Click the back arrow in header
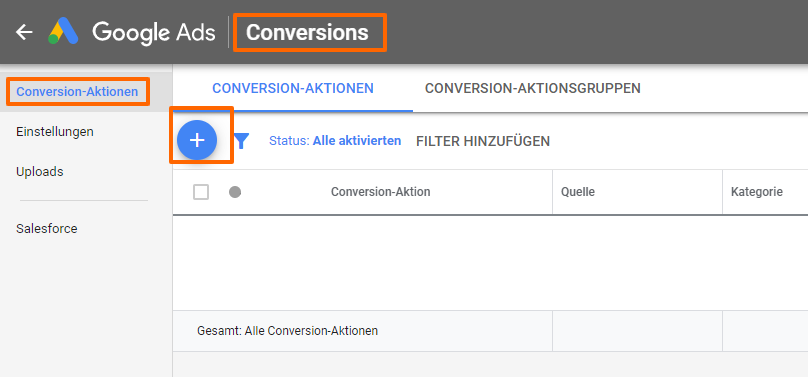The height and width of the screenshot is (377, 808). tap(24, 32)
